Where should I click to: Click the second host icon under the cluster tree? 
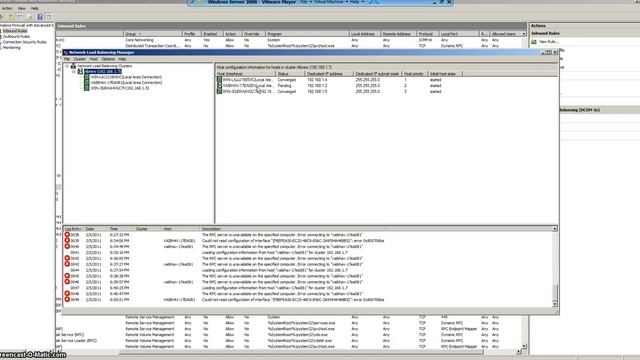(87, 82)
